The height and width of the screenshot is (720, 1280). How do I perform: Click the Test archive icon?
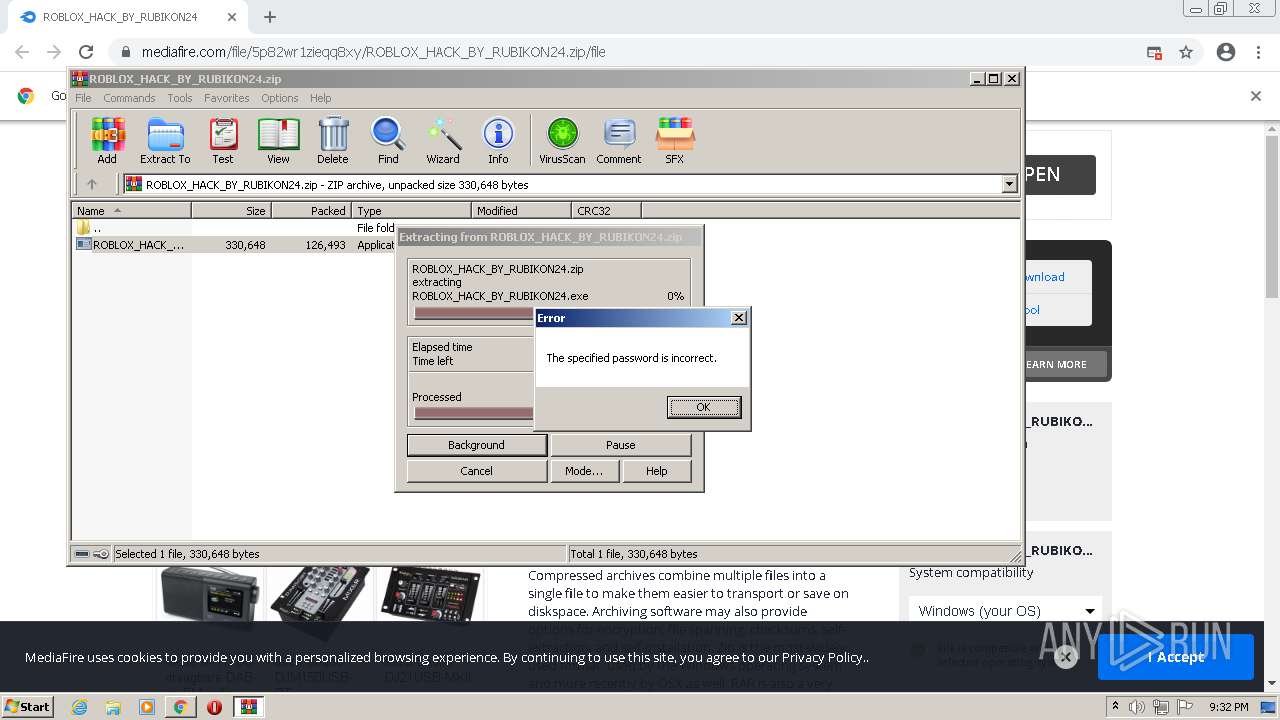tap(223, 141)
